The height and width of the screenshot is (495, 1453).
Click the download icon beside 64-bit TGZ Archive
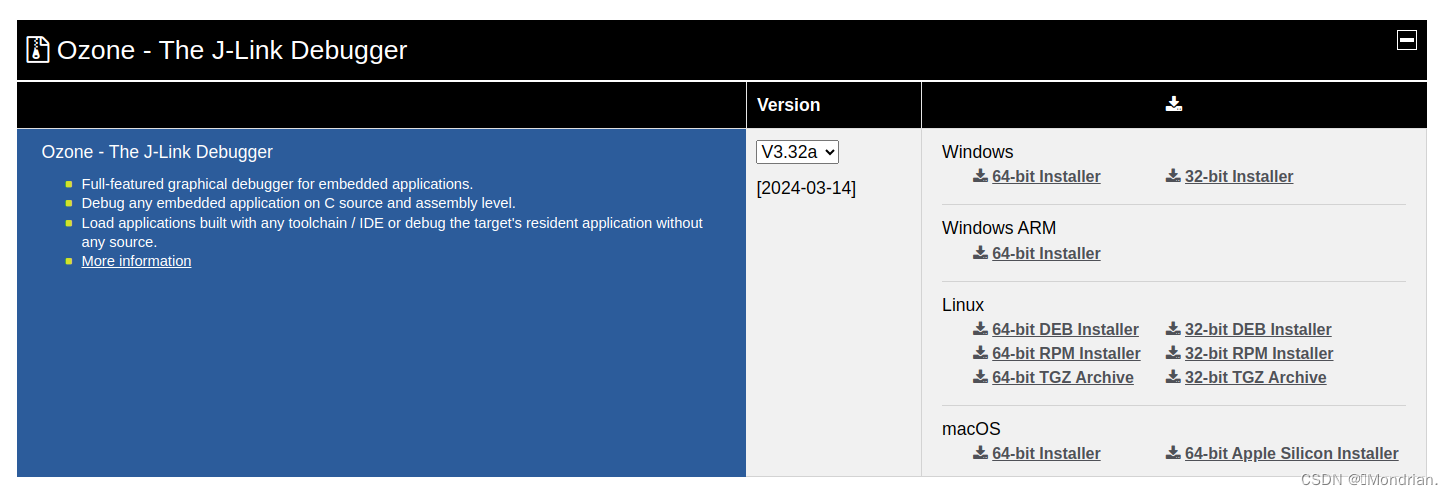(x=980, y=377)
